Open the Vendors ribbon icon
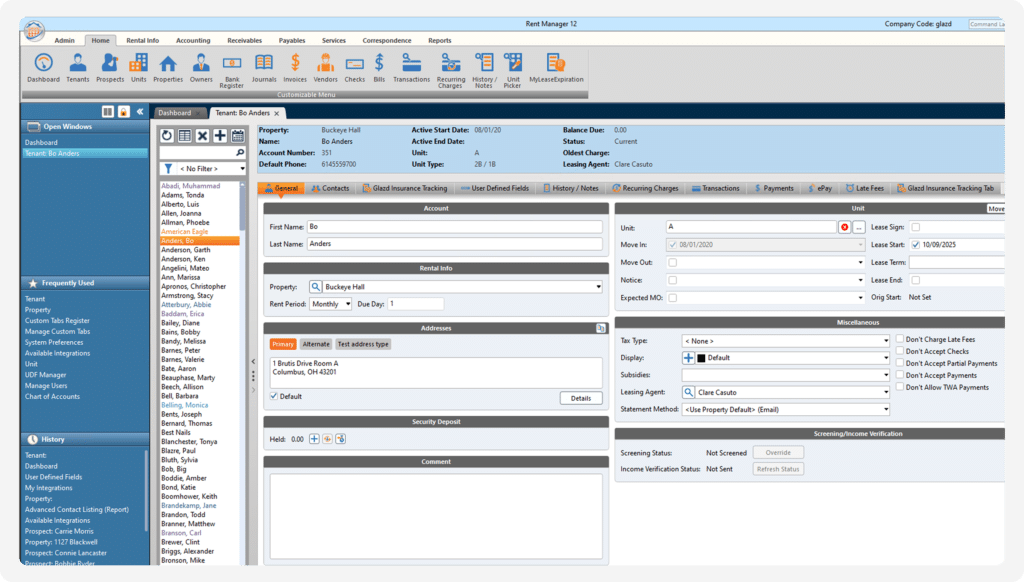Viewport: 1024px width, 582px height. (325, 68)
